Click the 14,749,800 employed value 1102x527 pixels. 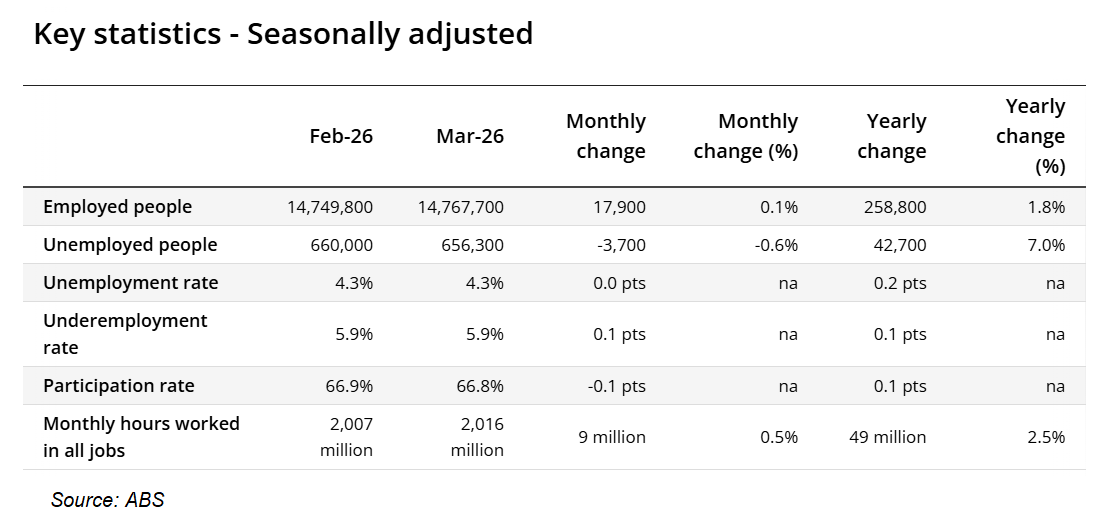pyautogui.click(x=330, y=207)
